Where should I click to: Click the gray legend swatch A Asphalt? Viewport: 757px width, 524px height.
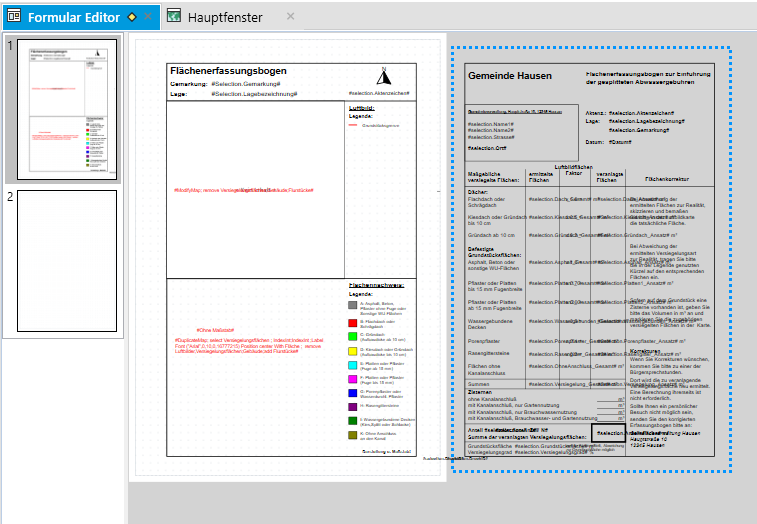pyautogui.click(x=352, y=305)
